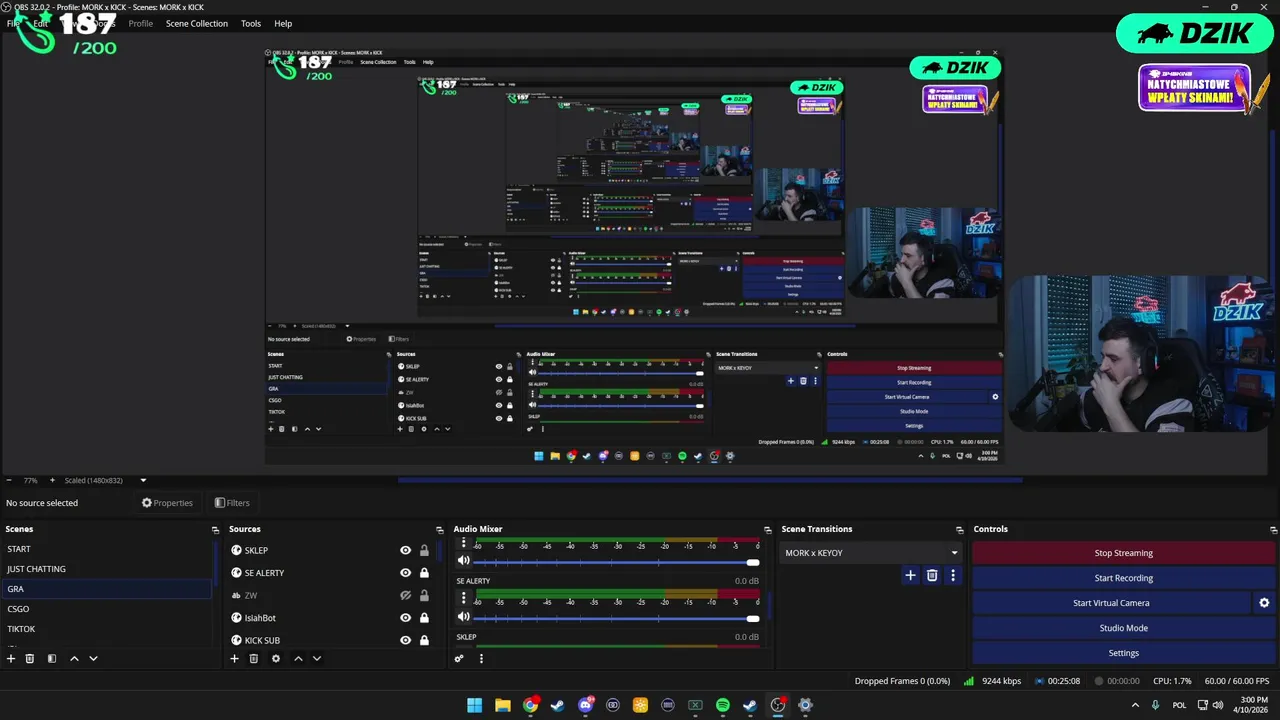Image resolution: width=1280 pixels, height=720 pixels.
Task: Click the Properties button above Scenes
Action: (x=167, y=503)
